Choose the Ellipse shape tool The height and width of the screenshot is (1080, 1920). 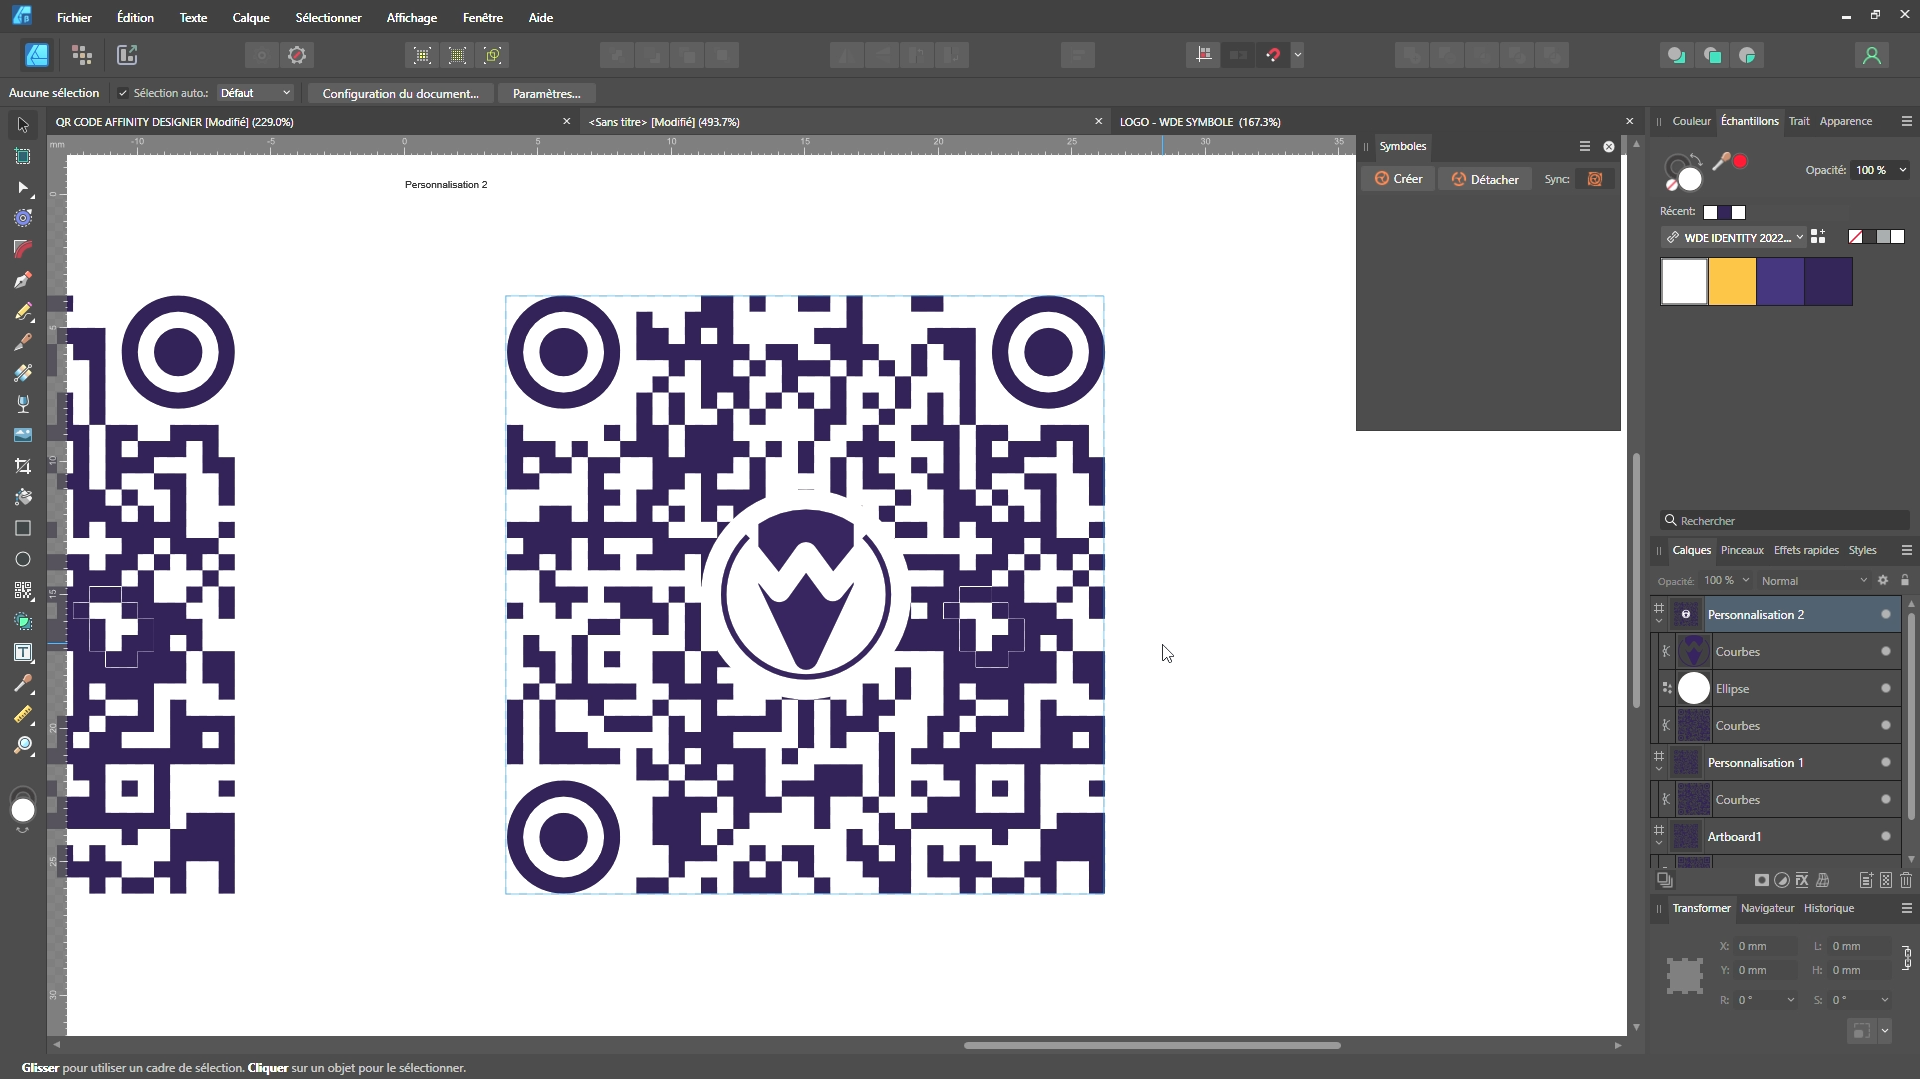22,559
